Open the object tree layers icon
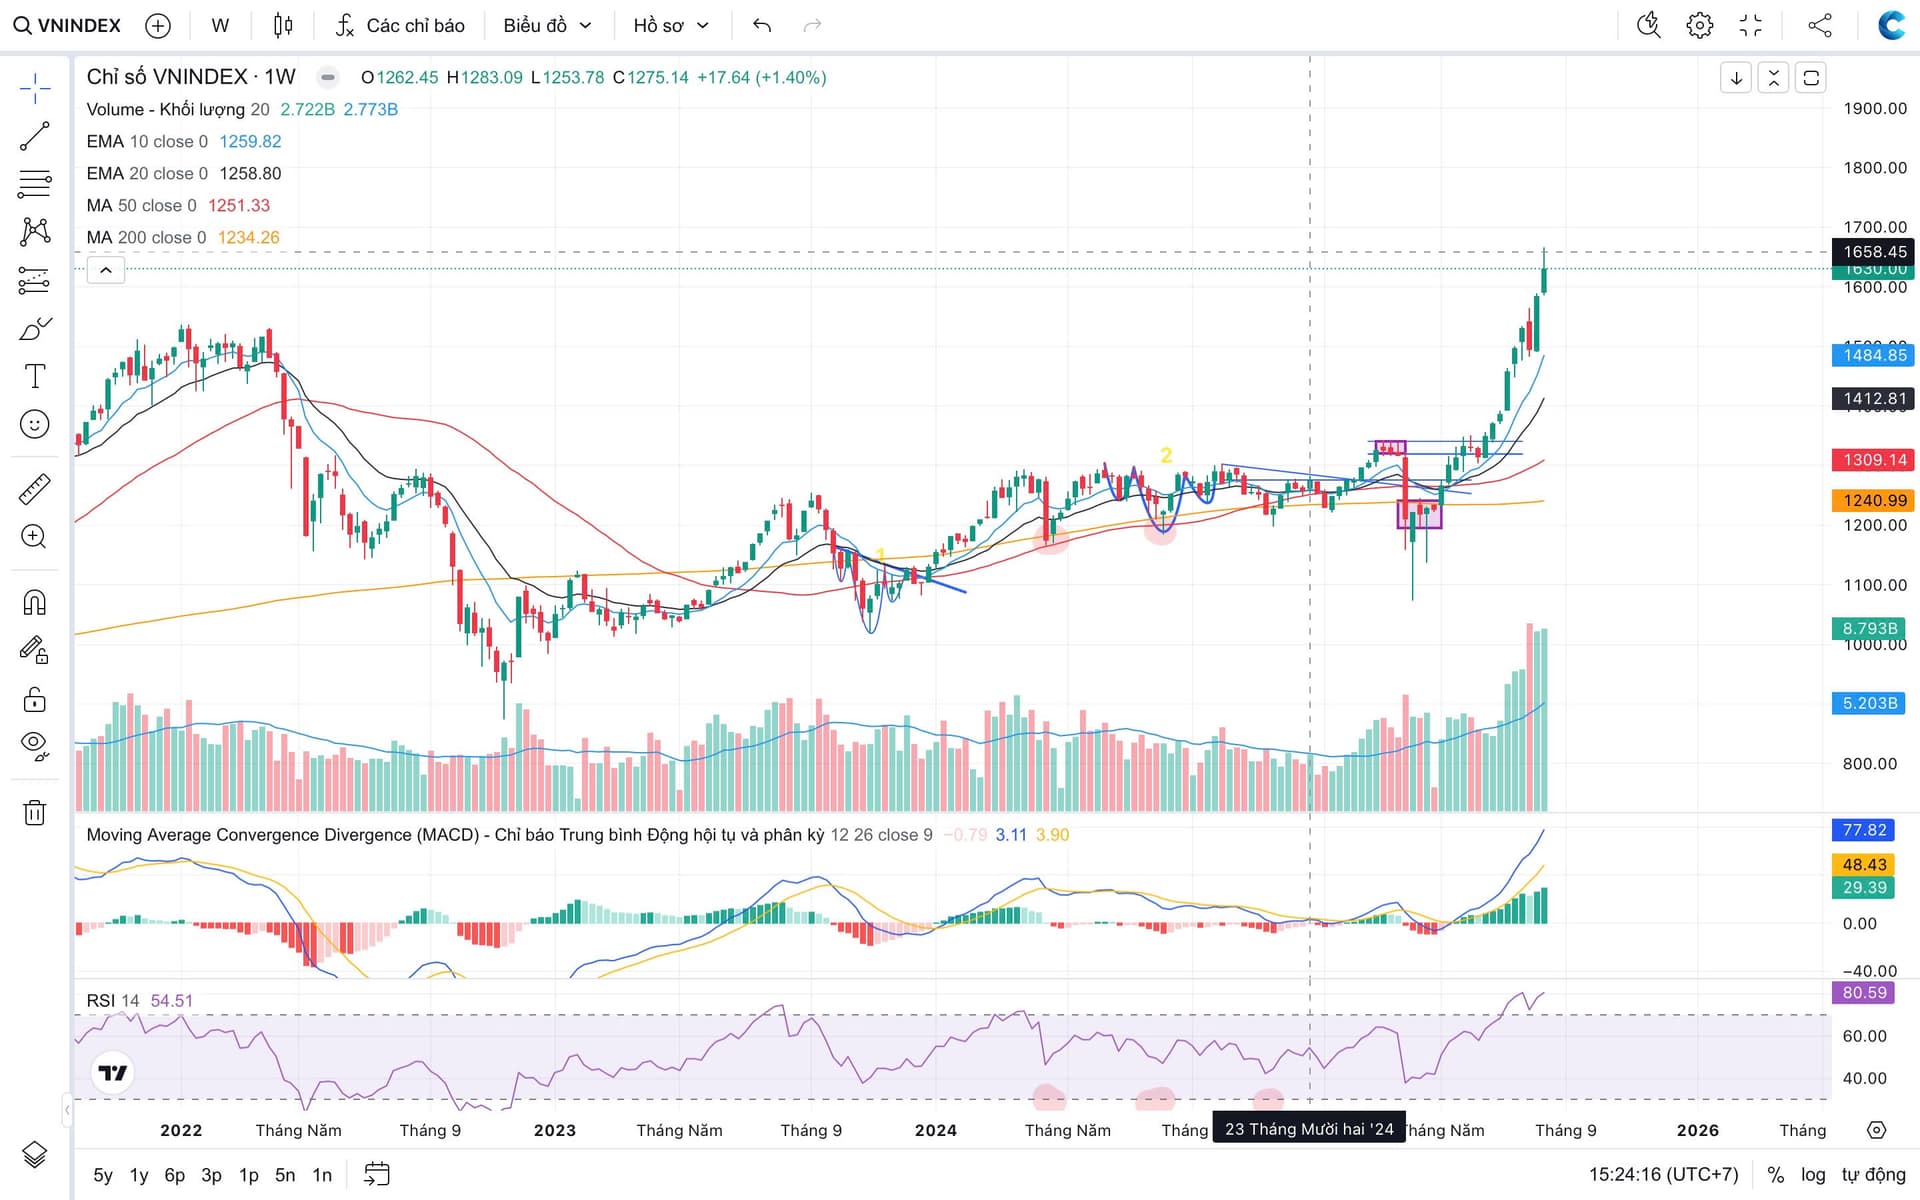 pyautogui.click(x=34, y=1155)
